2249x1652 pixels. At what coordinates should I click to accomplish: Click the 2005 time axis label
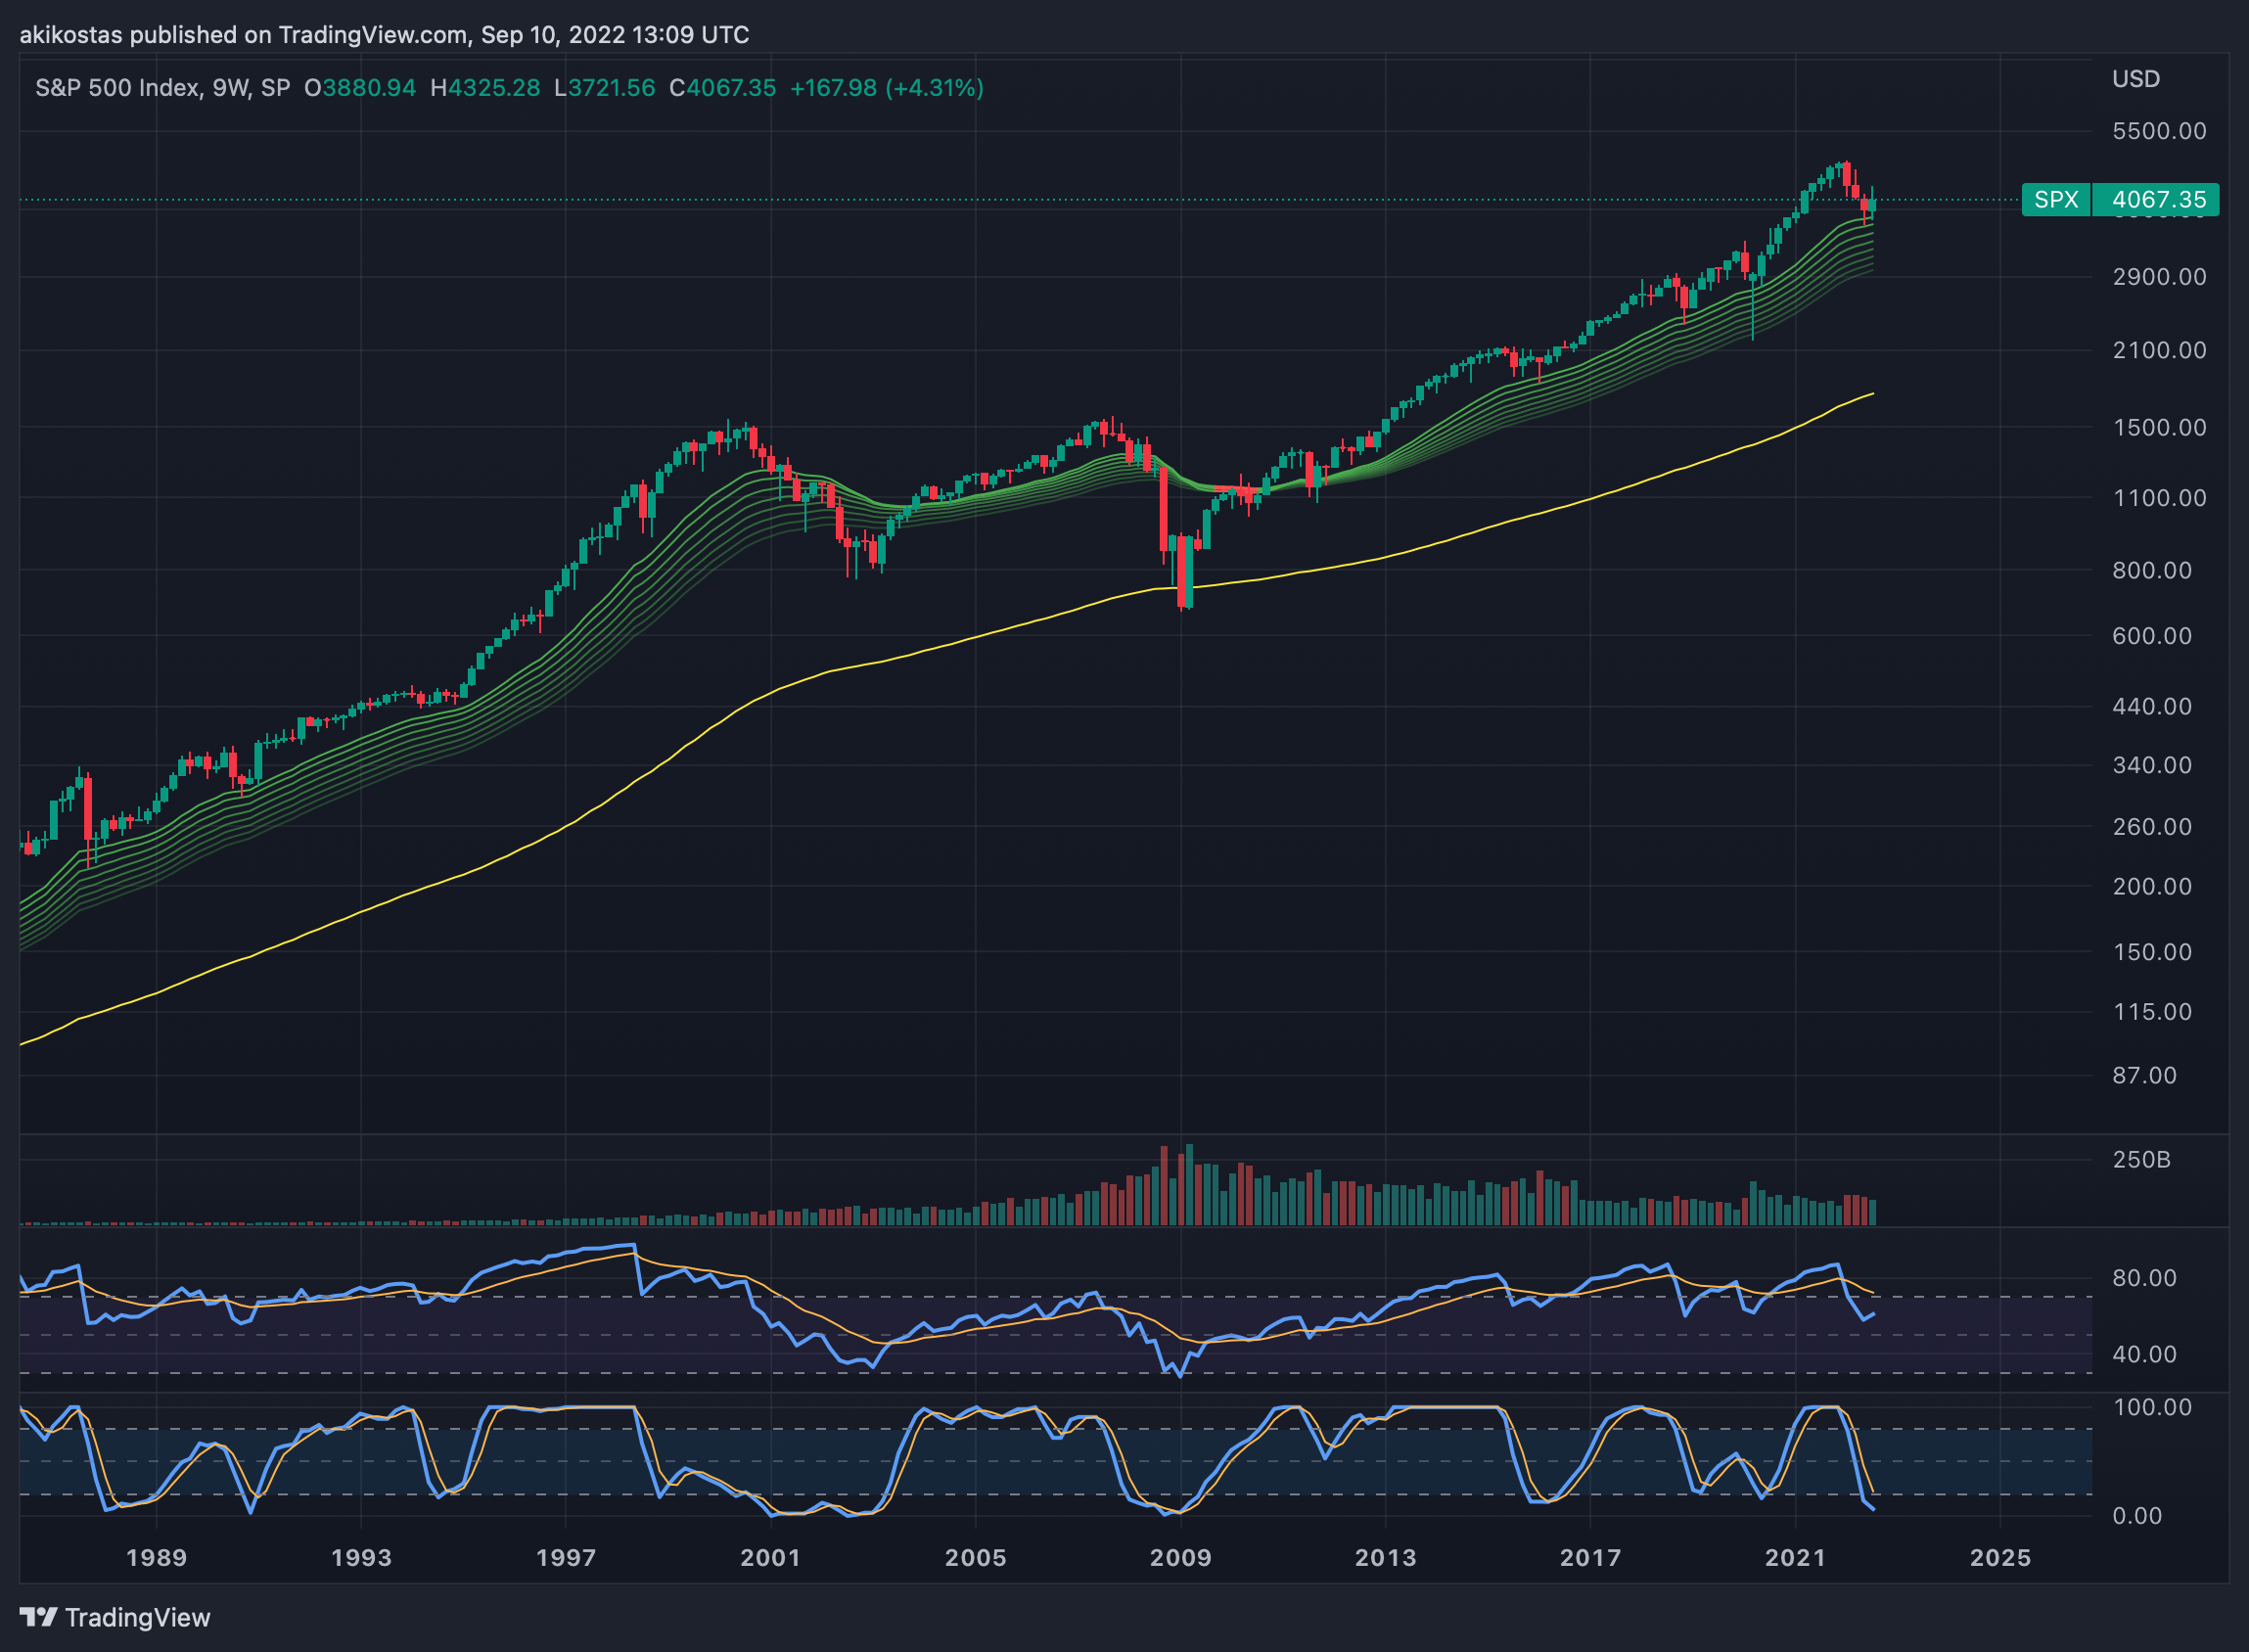point(976,1558)
